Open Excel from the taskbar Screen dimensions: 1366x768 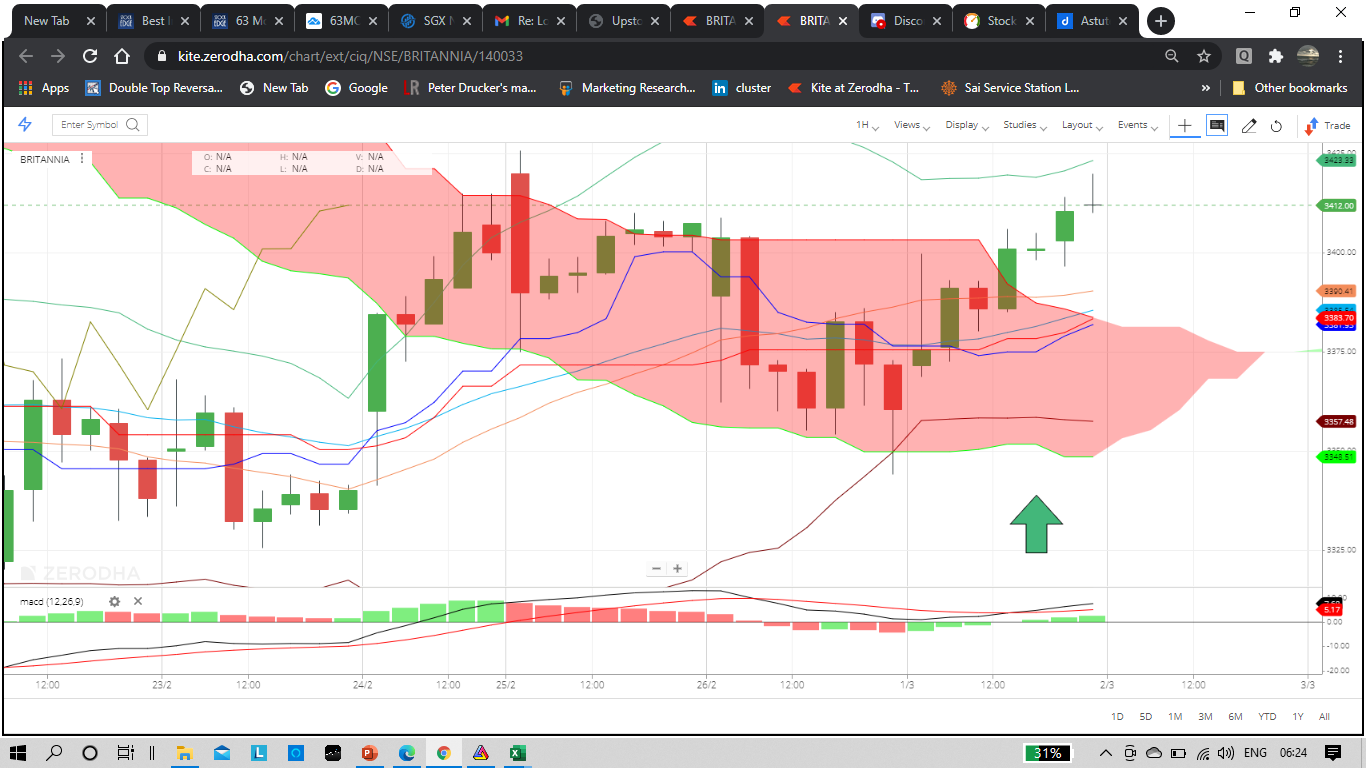click(516, 753)
